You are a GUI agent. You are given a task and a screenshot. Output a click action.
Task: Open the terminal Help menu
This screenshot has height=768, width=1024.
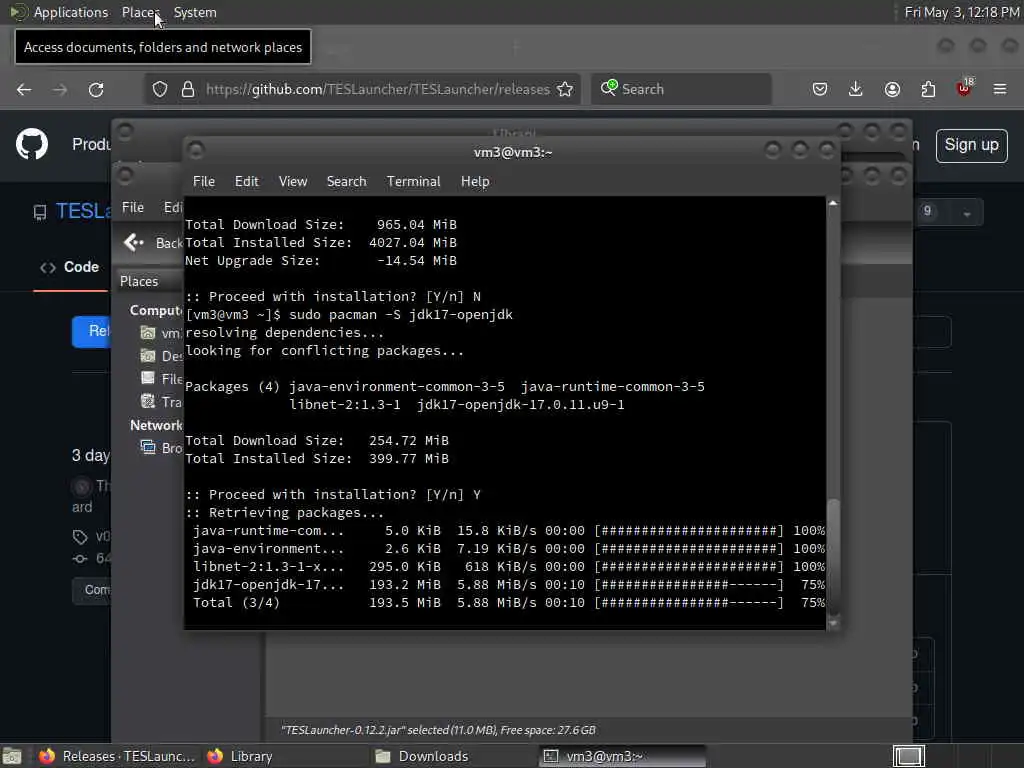point(475,182)
